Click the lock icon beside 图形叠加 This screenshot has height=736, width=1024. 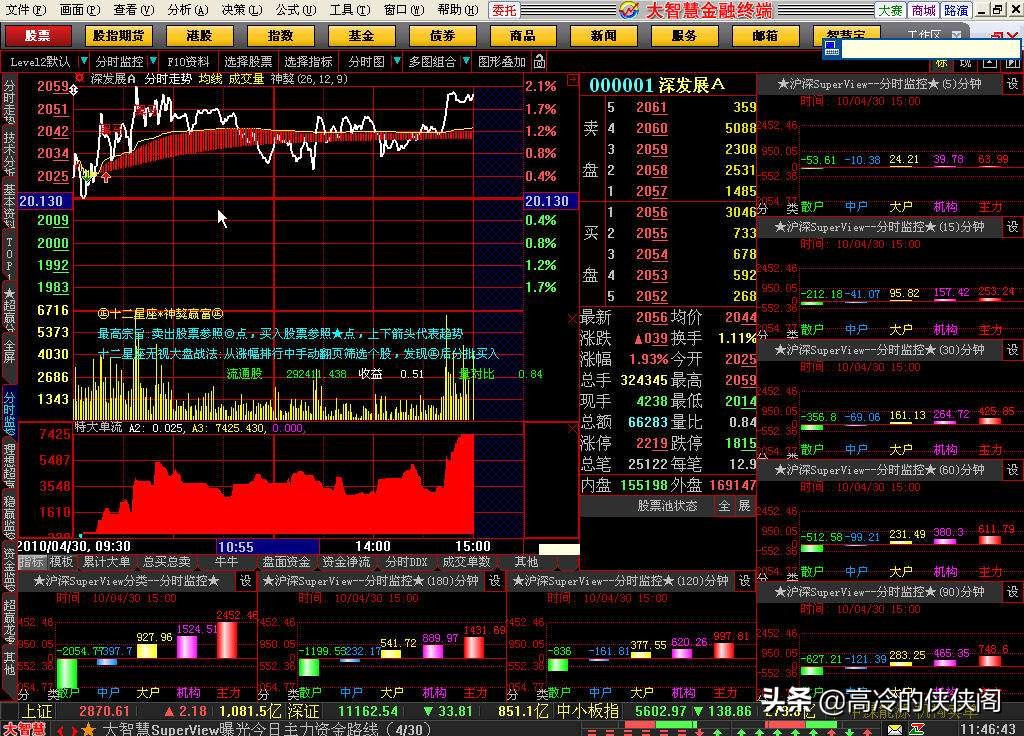(539, 62)
